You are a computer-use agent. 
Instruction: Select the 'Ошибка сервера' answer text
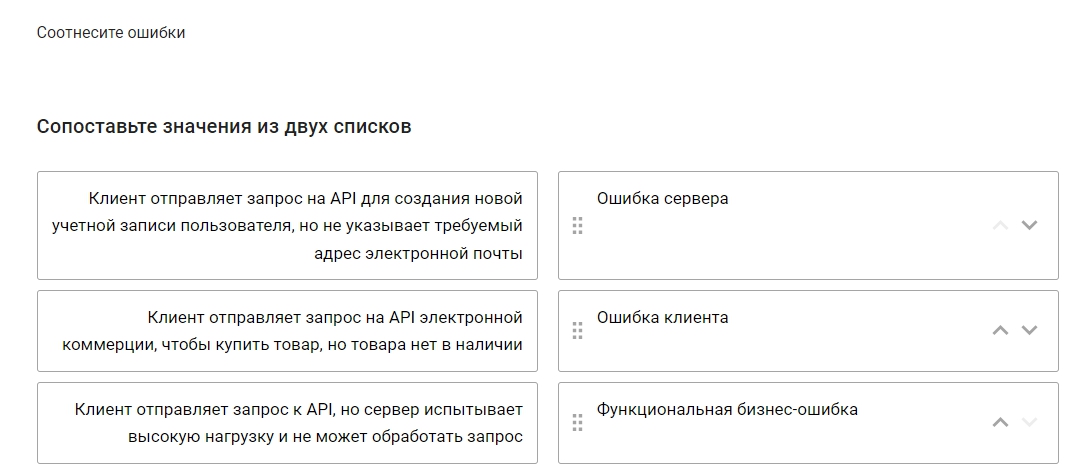[662, 199]
